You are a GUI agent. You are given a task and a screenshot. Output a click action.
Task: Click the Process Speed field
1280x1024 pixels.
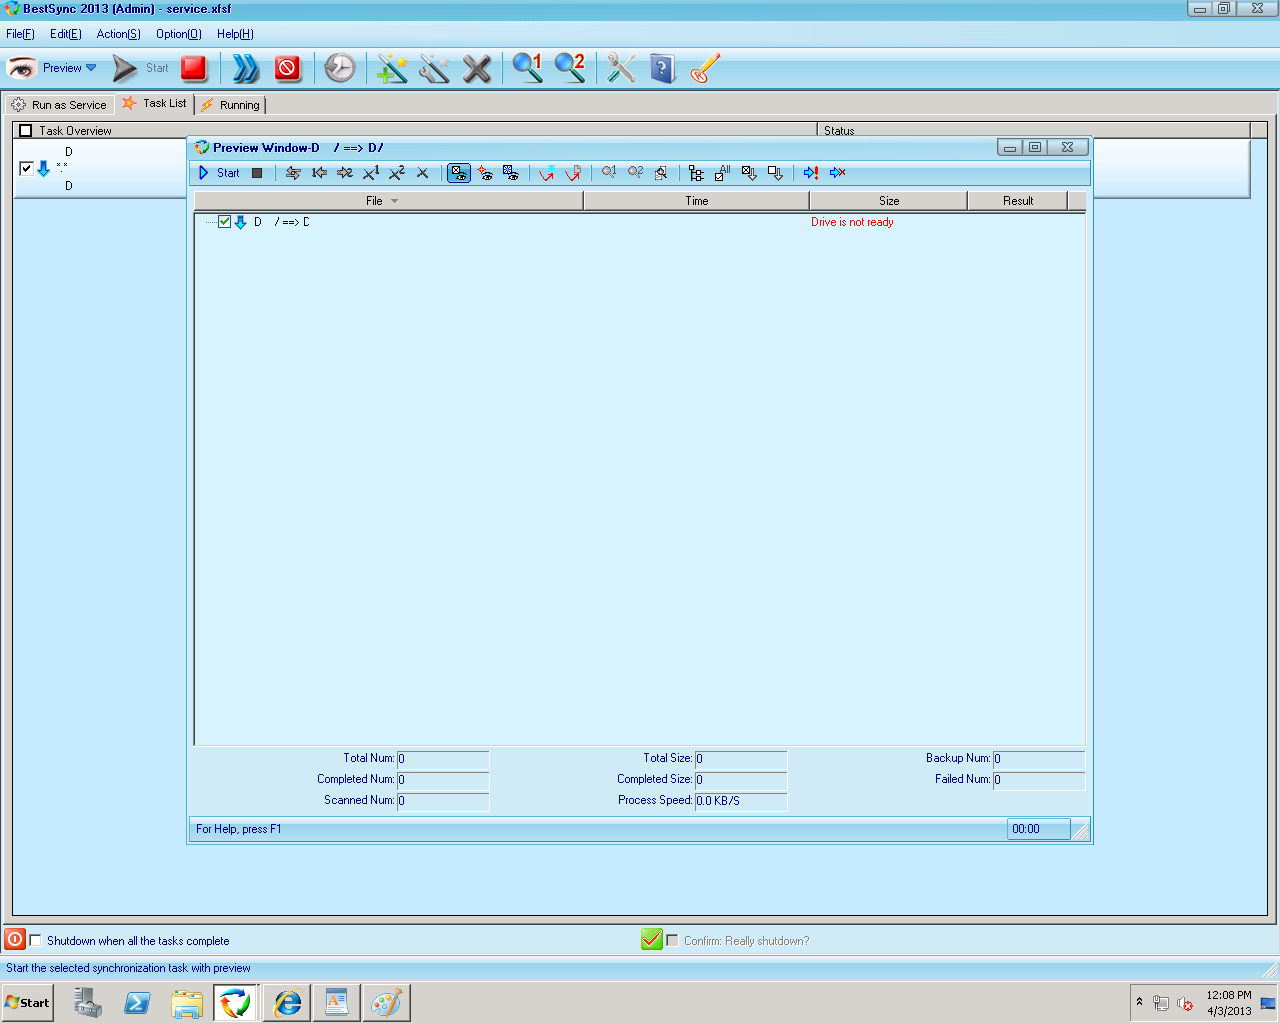pos(741,801)
